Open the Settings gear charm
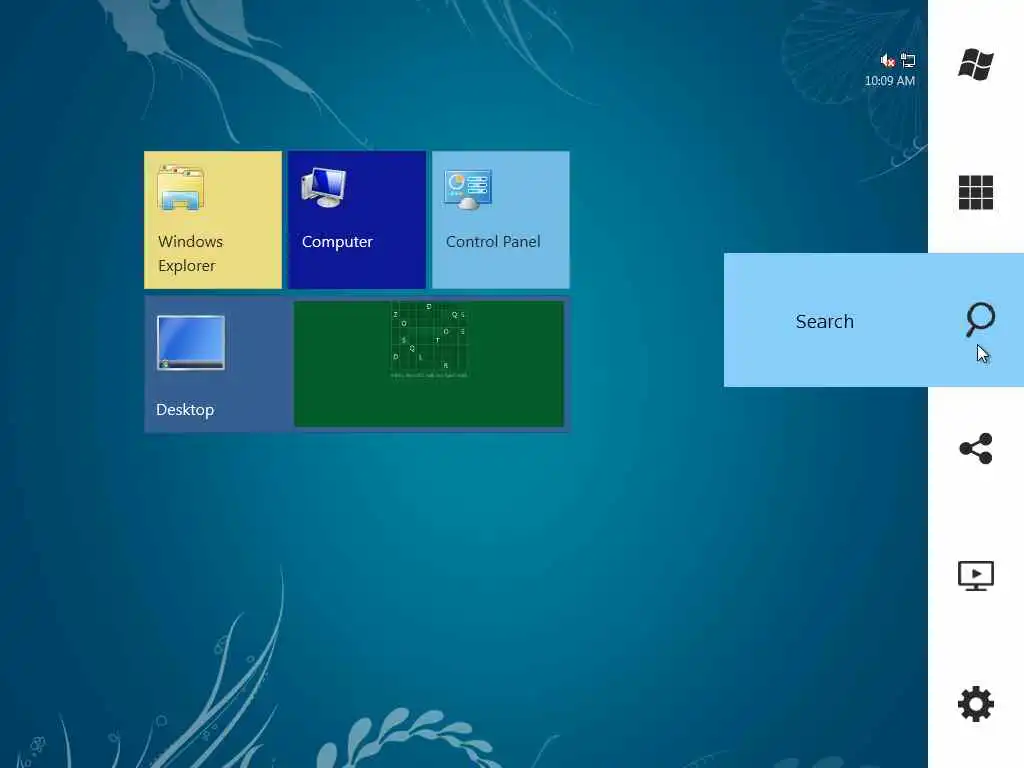 pos(976,704)
